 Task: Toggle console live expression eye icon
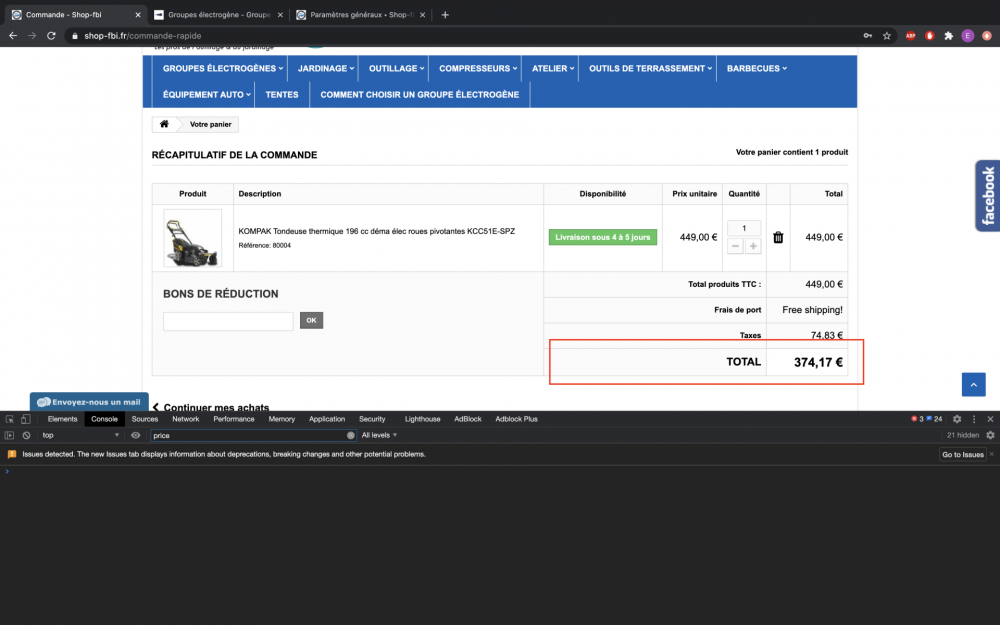[x=135, y=436]
